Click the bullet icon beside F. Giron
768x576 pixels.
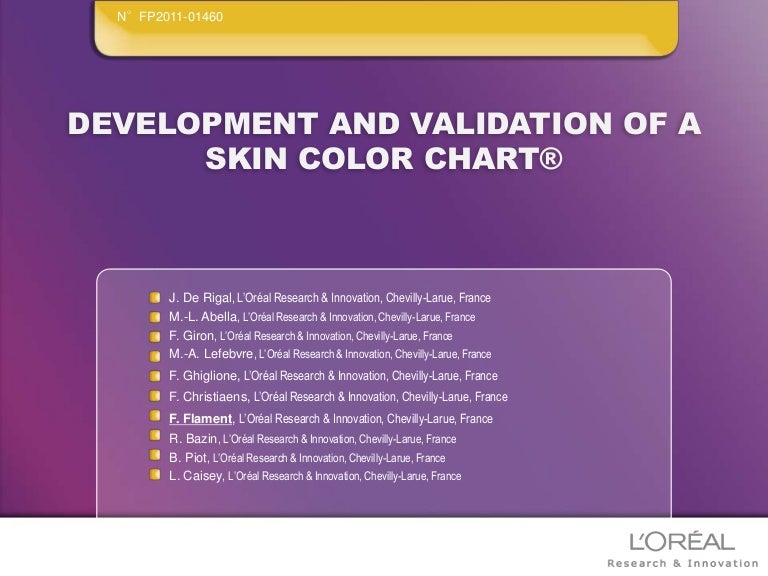157,336
